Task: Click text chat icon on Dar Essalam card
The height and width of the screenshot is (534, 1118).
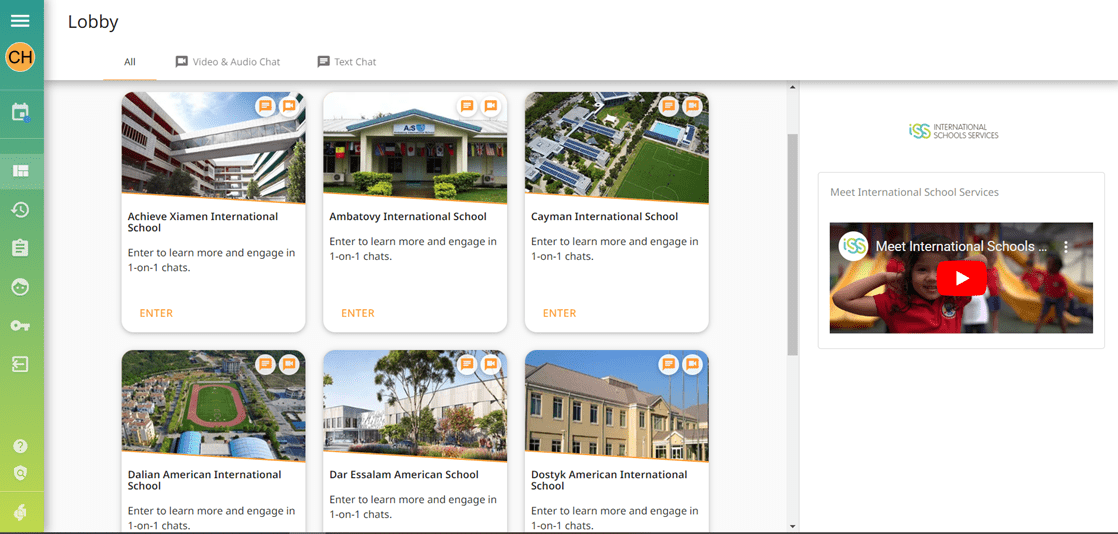Action: (467, 364)
